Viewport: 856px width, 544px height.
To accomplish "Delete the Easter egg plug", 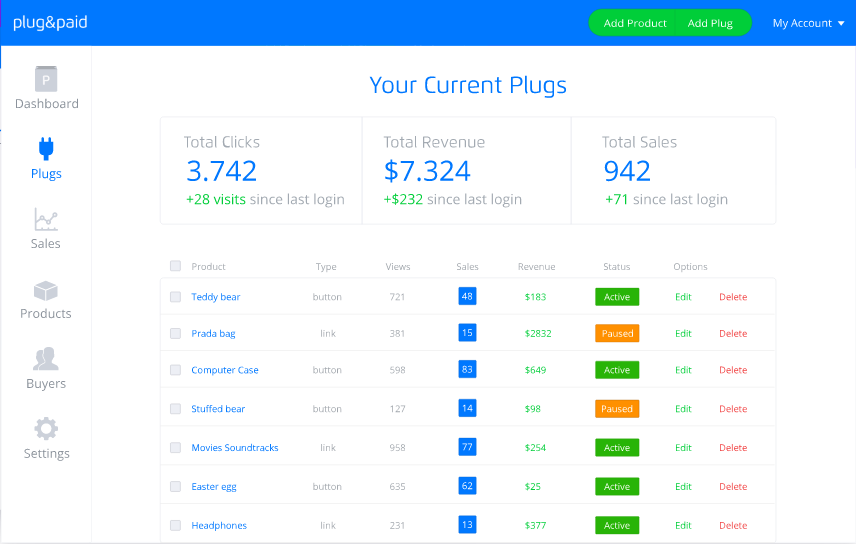I will point(733,486).
